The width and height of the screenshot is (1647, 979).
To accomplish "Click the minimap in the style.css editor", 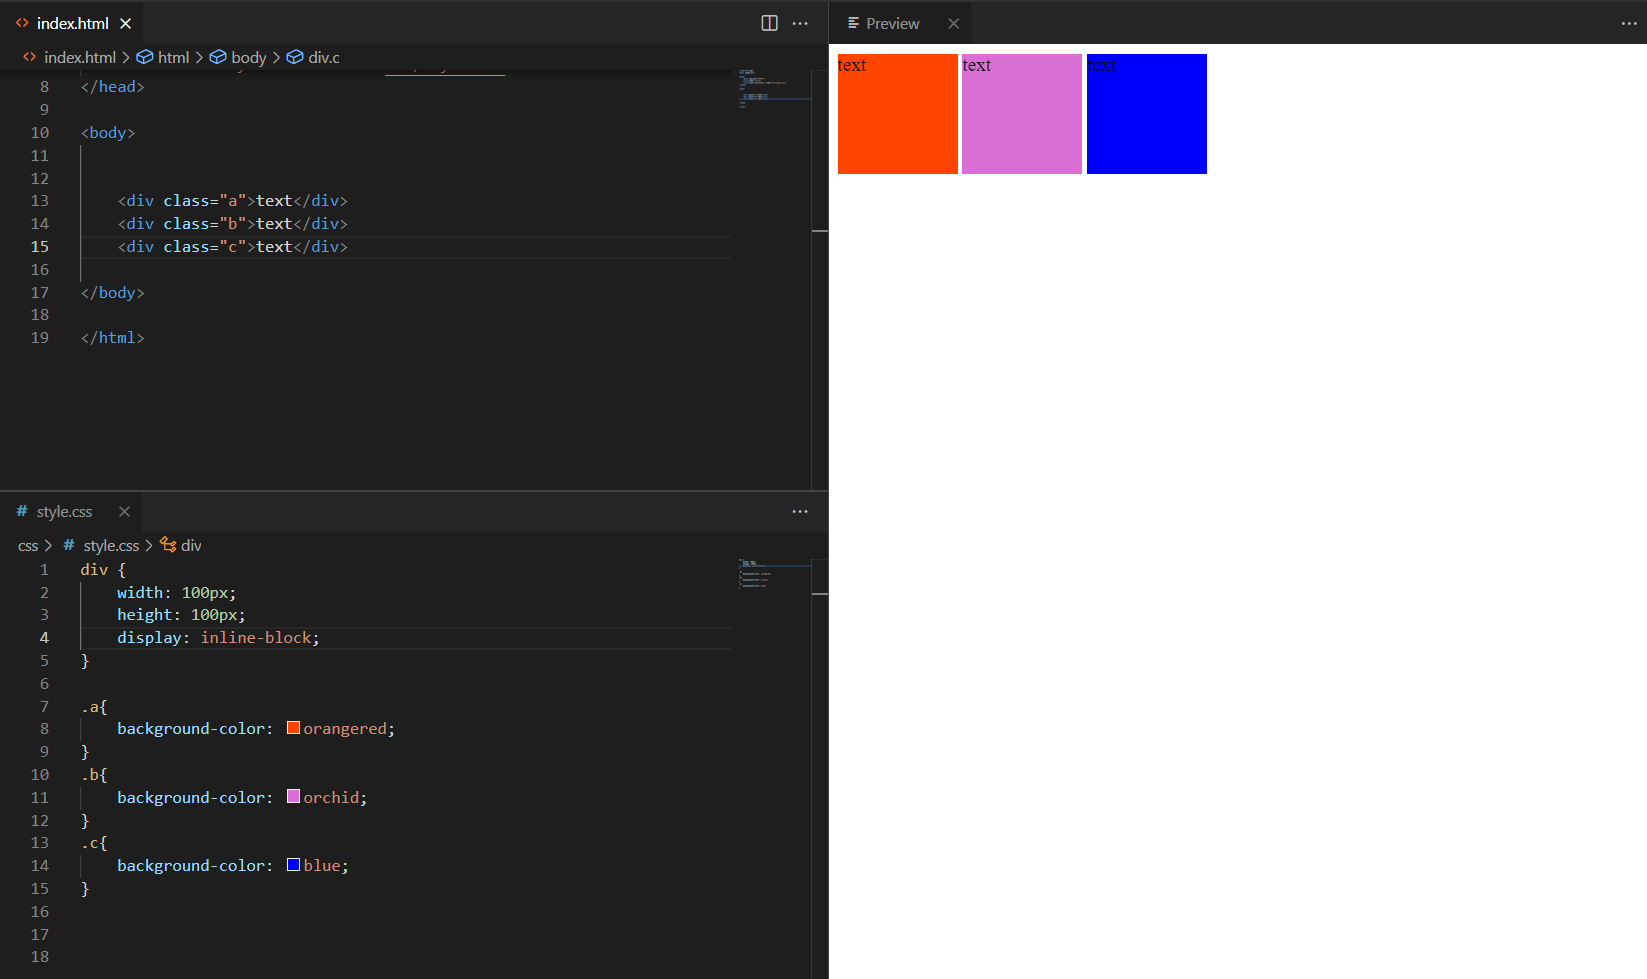I will [770, 575].
